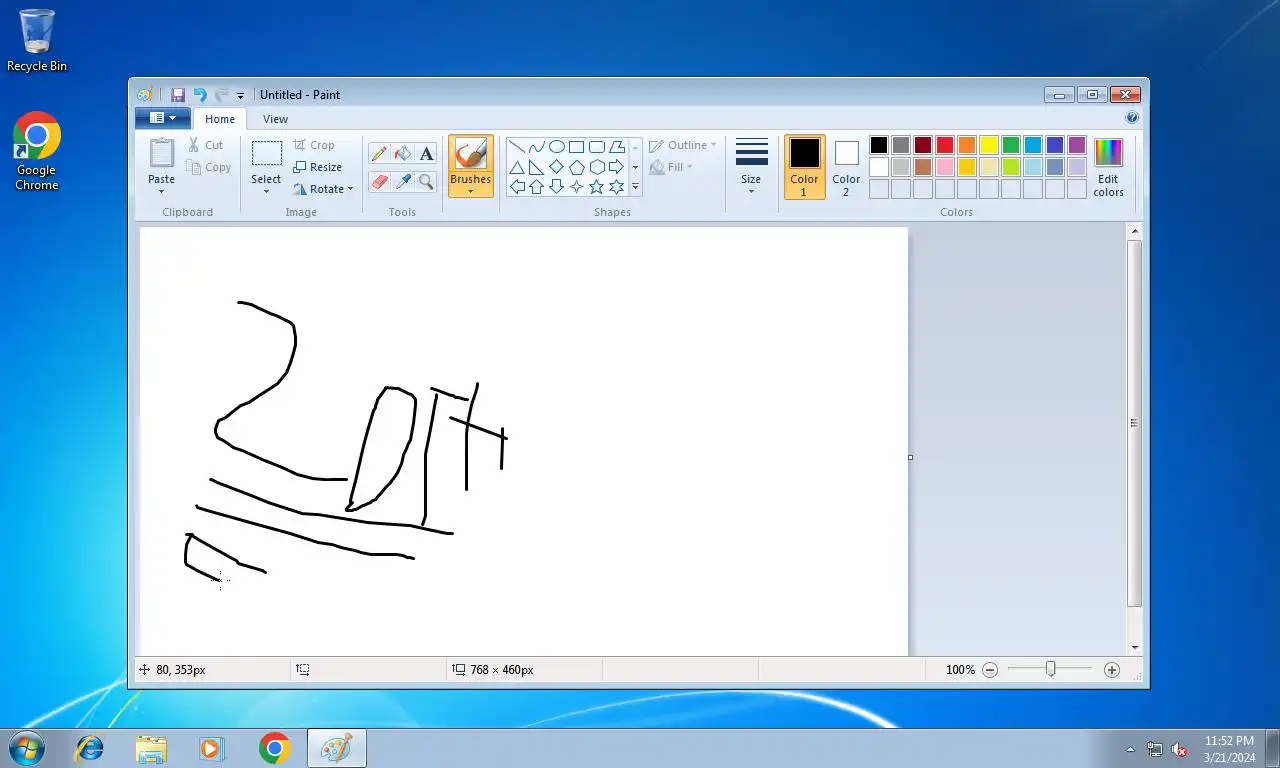Click the vertical scrollbar down arrow
1280x768 pixels.
point(1135,647)
